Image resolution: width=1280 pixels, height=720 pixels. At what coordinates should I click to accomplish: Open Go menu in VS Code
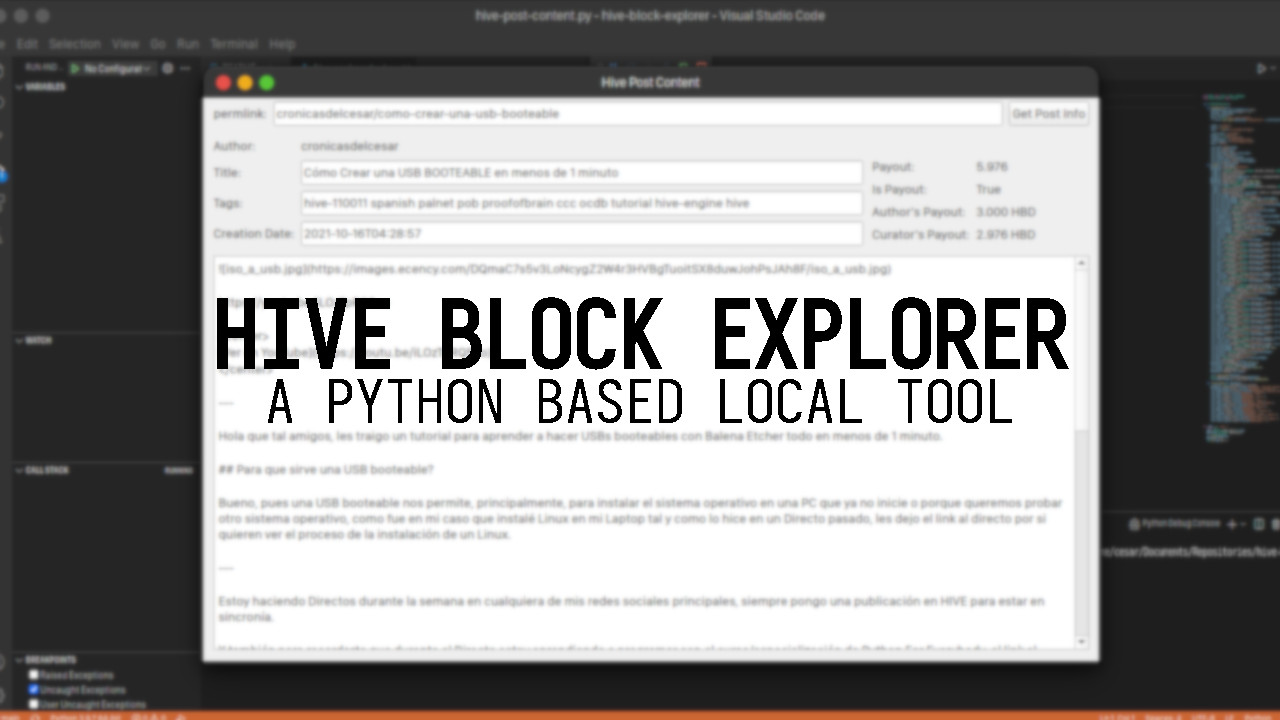click(x=158, y=44)
